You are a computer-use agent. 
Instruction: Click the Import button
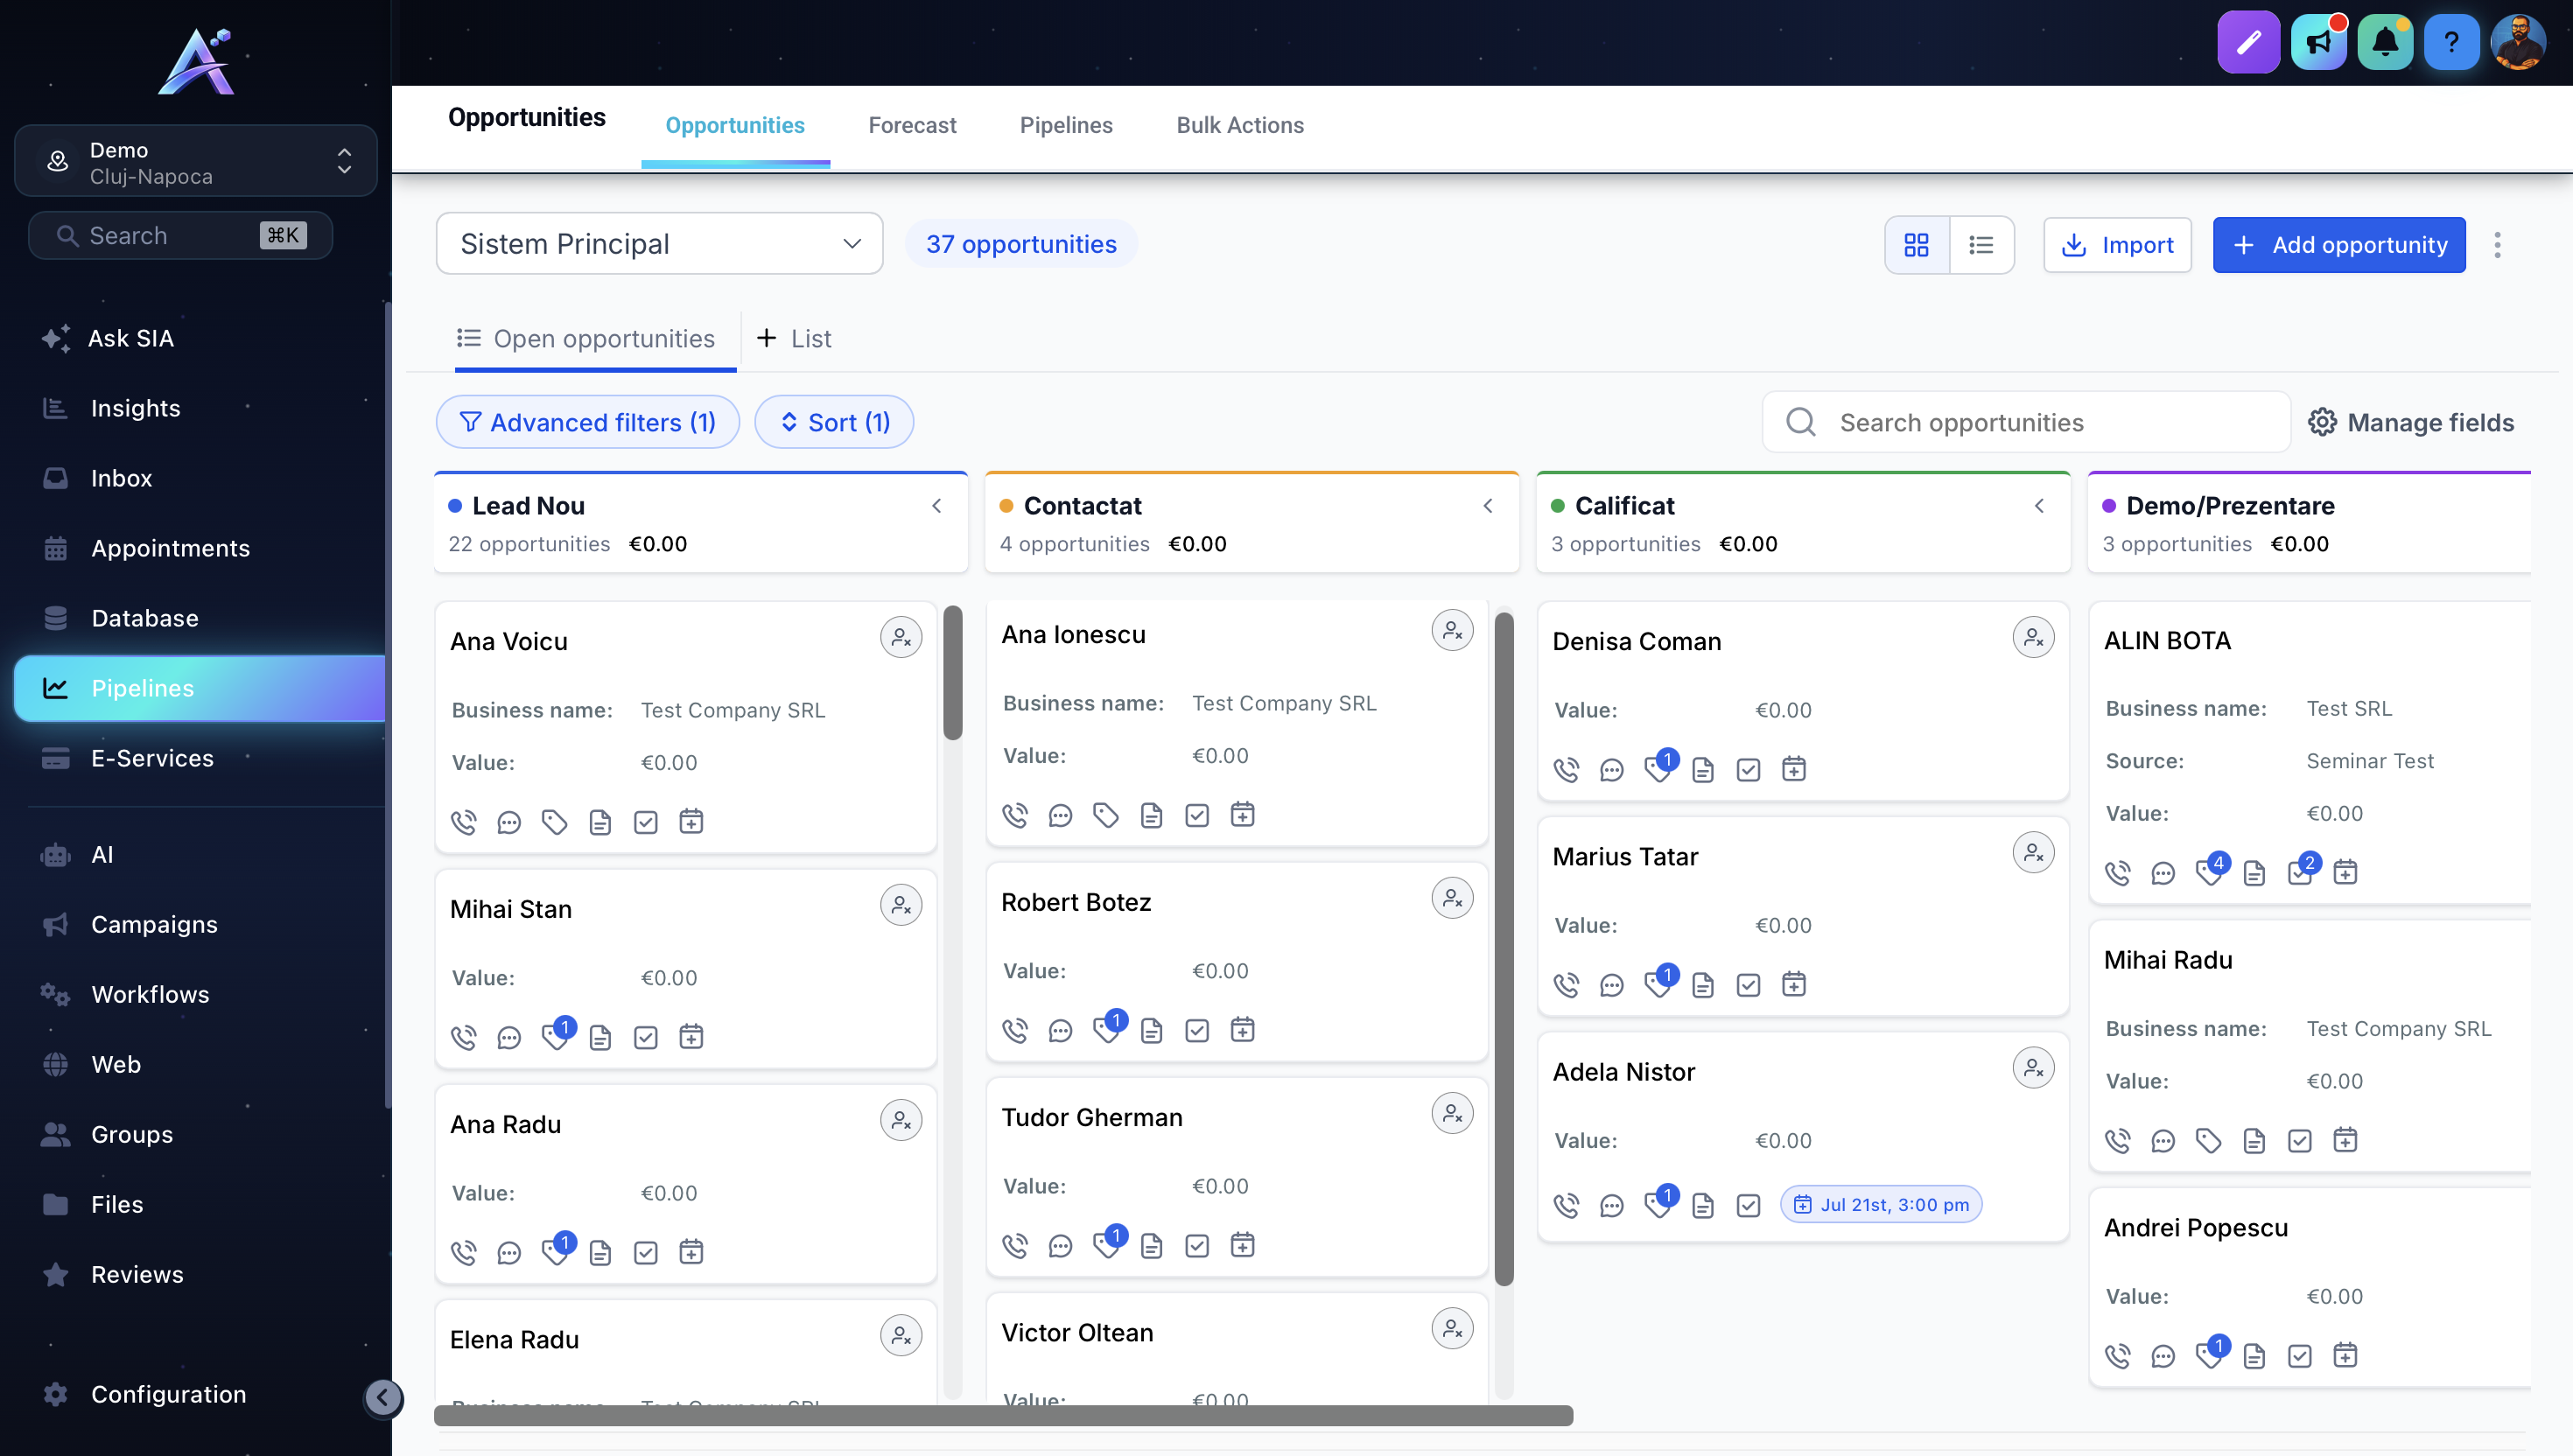(x=2117, y=245)
